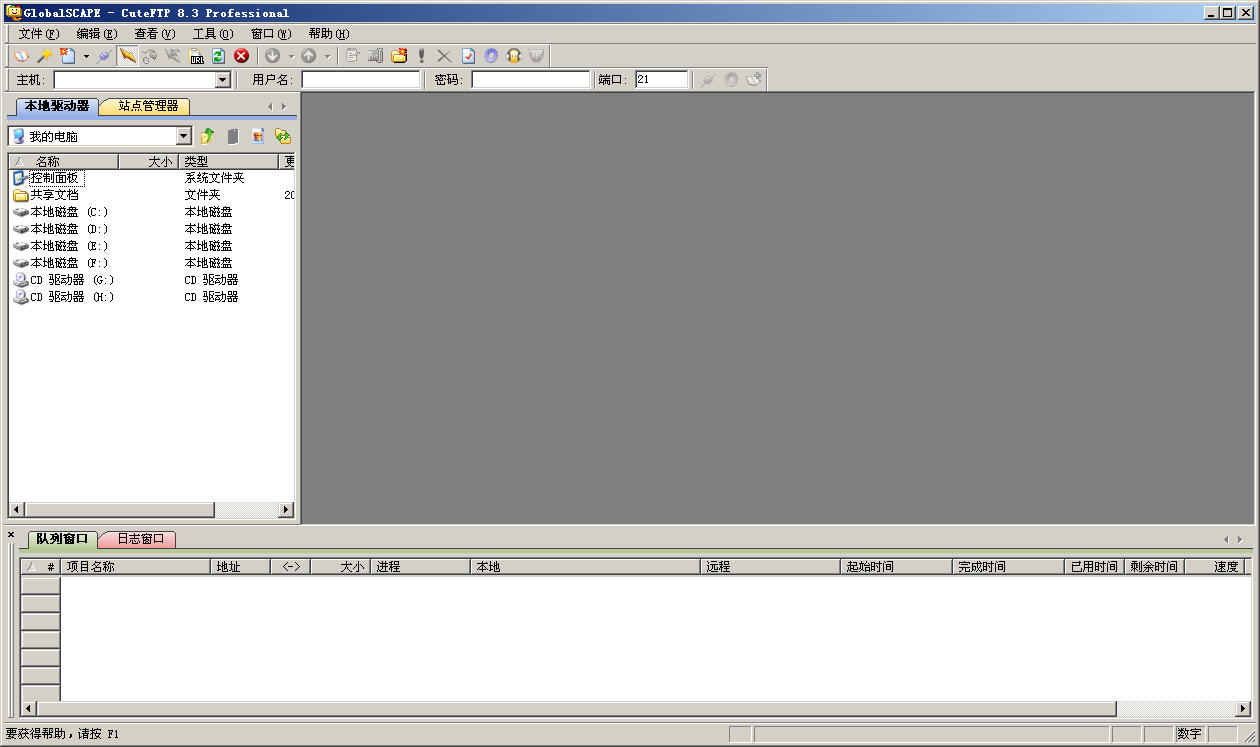Image resolution: width=1260 pixels, height=747 pixels.
Task: Click the Delete X toolbar icon
Action: click(444, 56)
